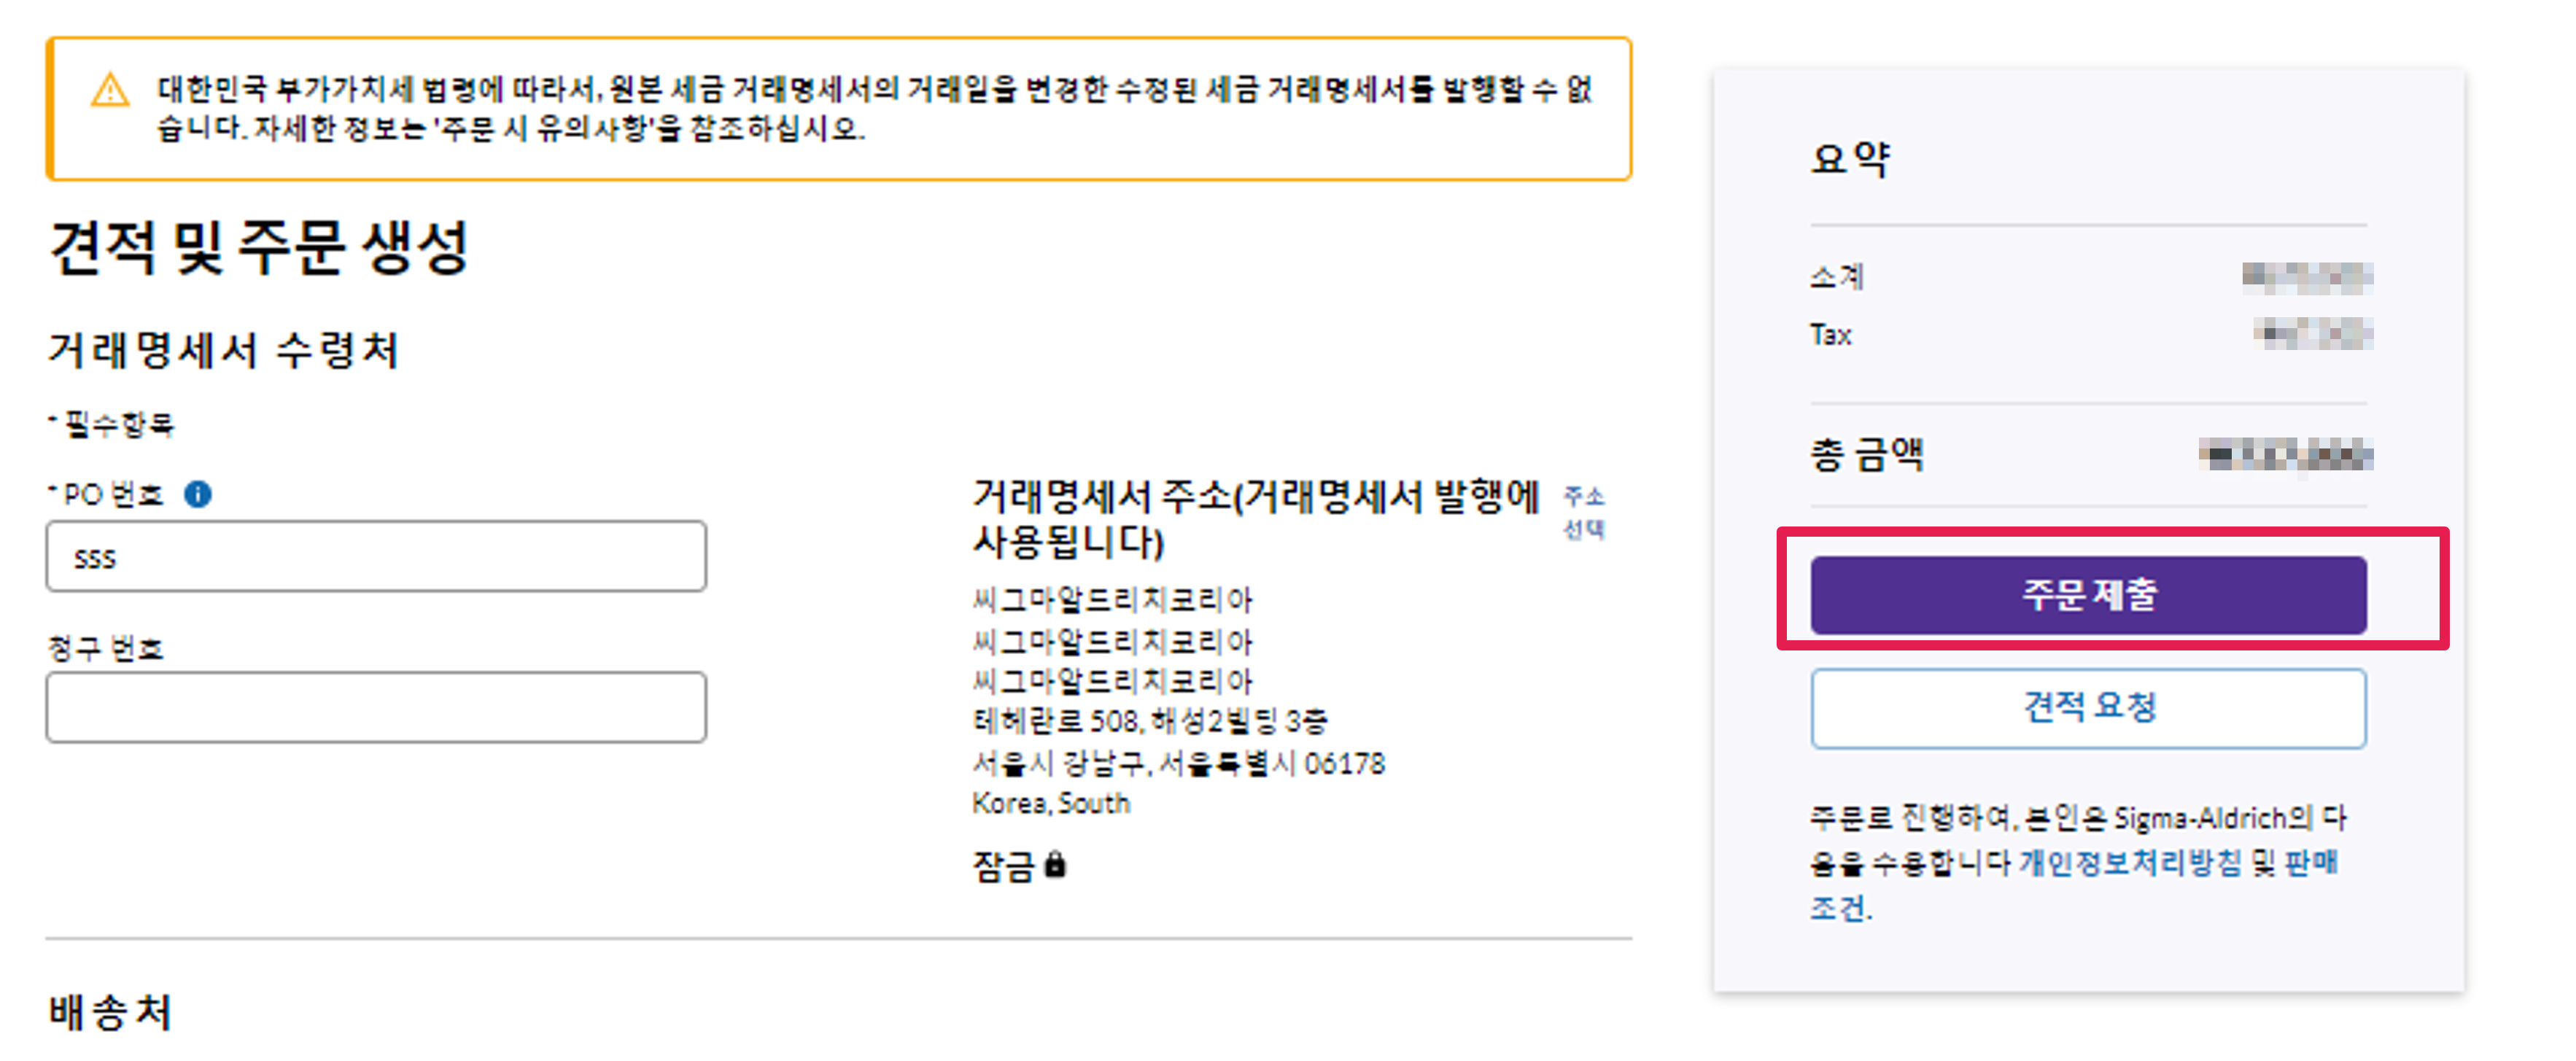
Task: Click the 배송처 section heading
Action: pos(110,1011)
